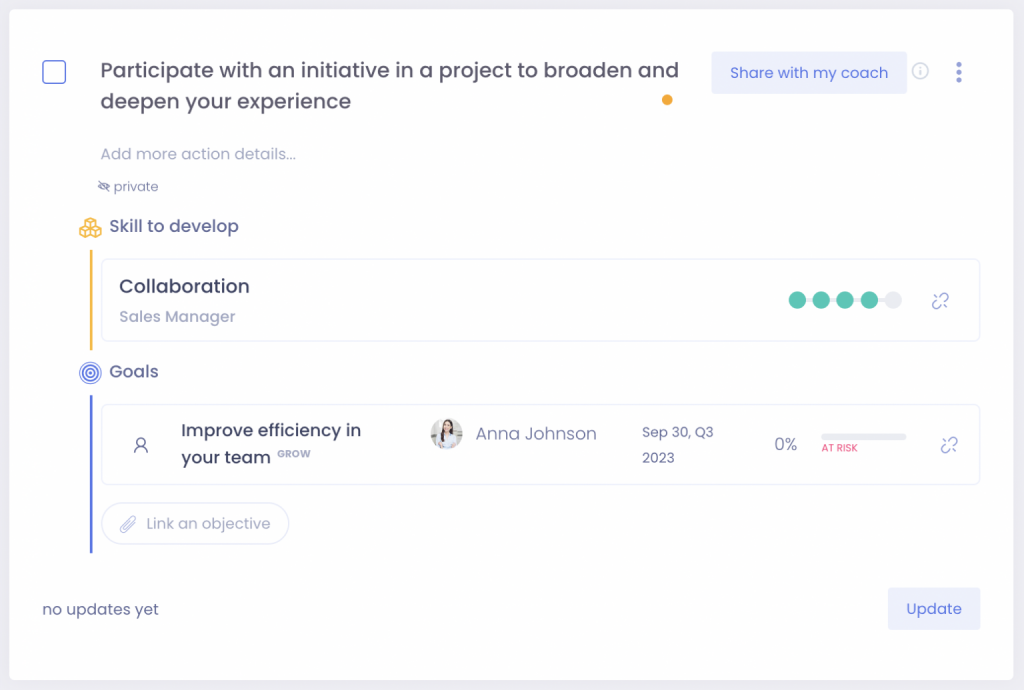Unlink the Collaboration skill using its unlink icon
Image resolution: width=1024 pixels, height=690 pixels.
click(x=939, y=300)
